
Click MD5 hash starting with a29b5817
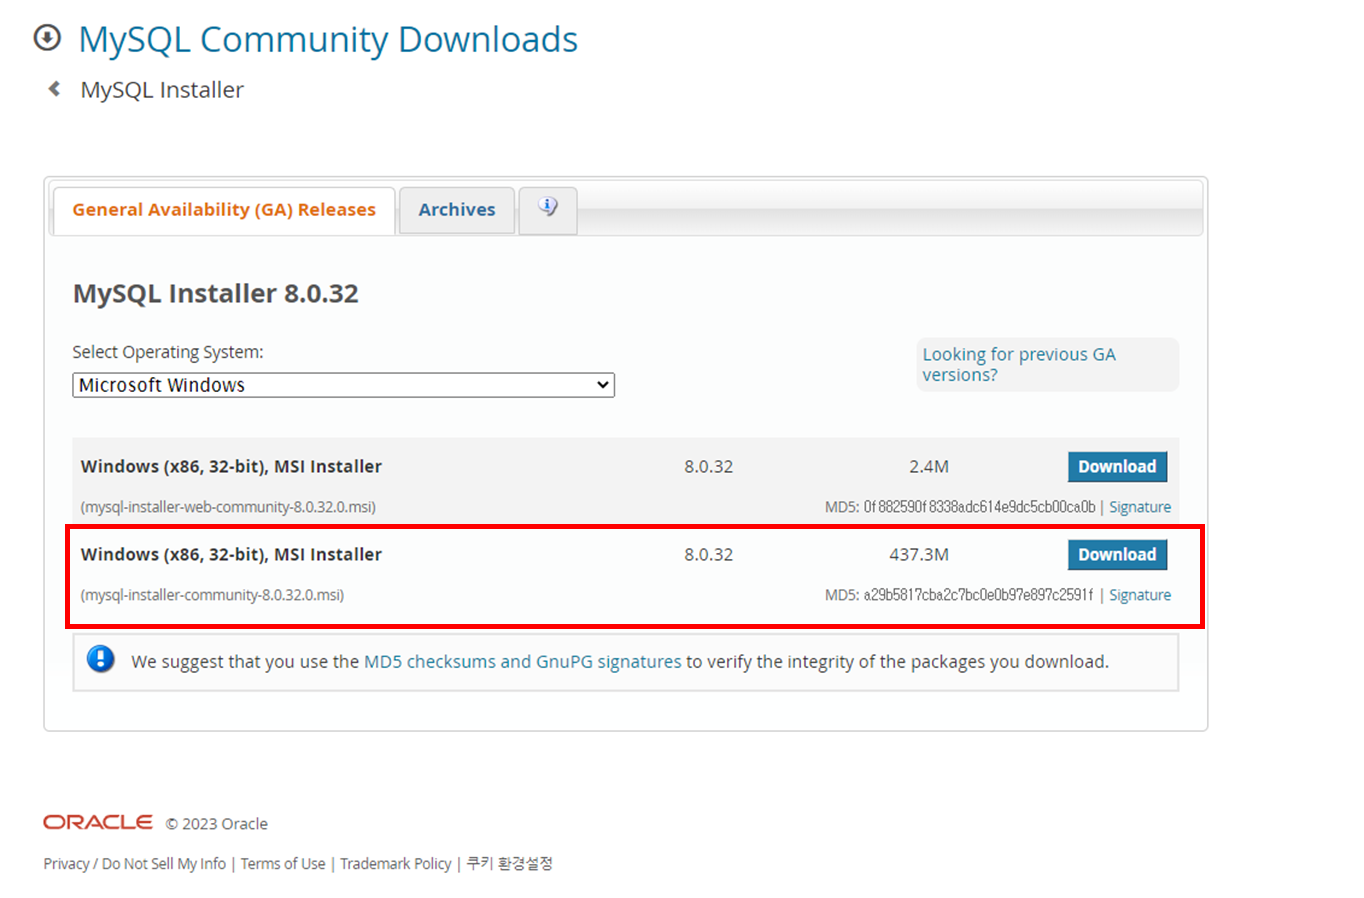(x=978, y=595)
